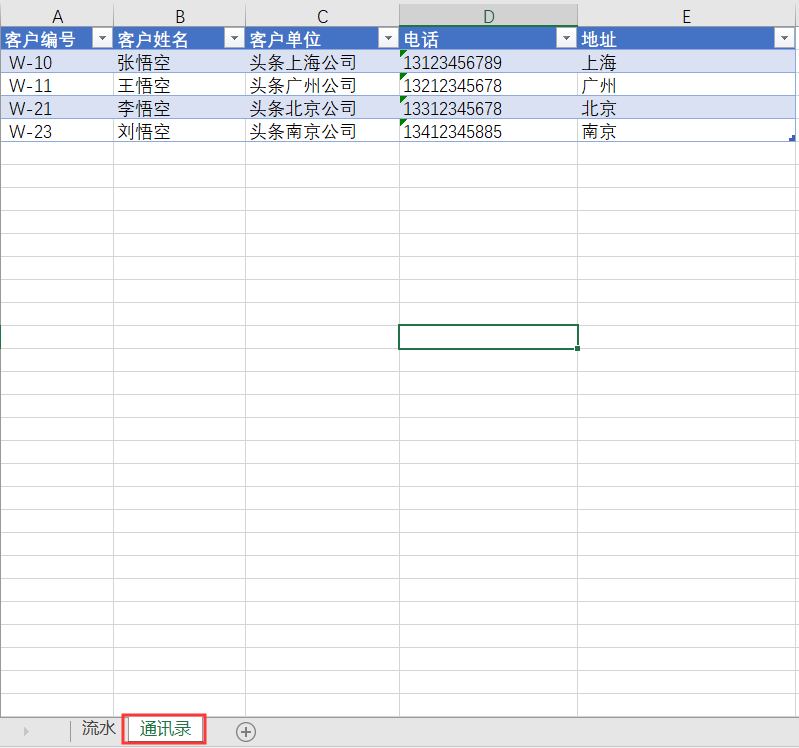Open the 客户姓名 filter dropdown
This screenshot has height=748, width=799.
point(234,38)
